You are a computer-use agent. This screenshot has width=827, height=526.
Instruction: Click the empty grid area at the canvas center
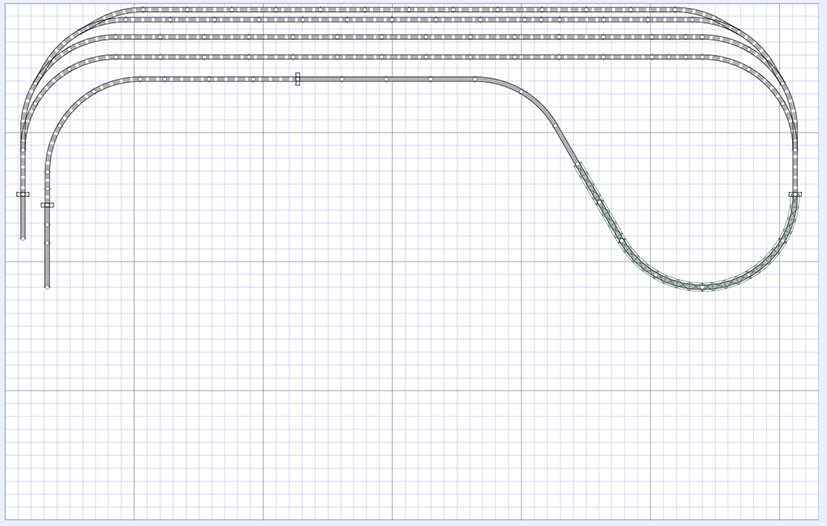pyautogui.click(x=413, y=300)
